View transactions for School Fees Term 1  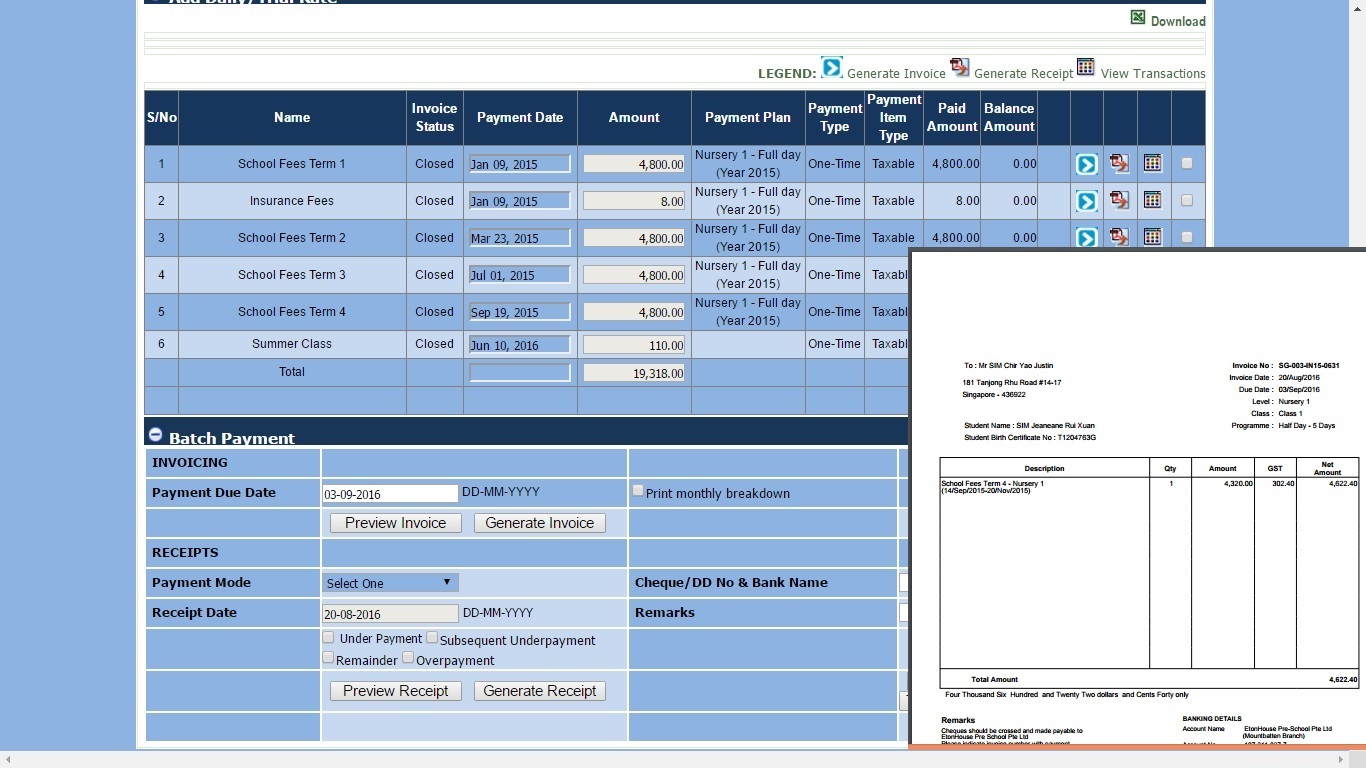tap(1152, 164)
